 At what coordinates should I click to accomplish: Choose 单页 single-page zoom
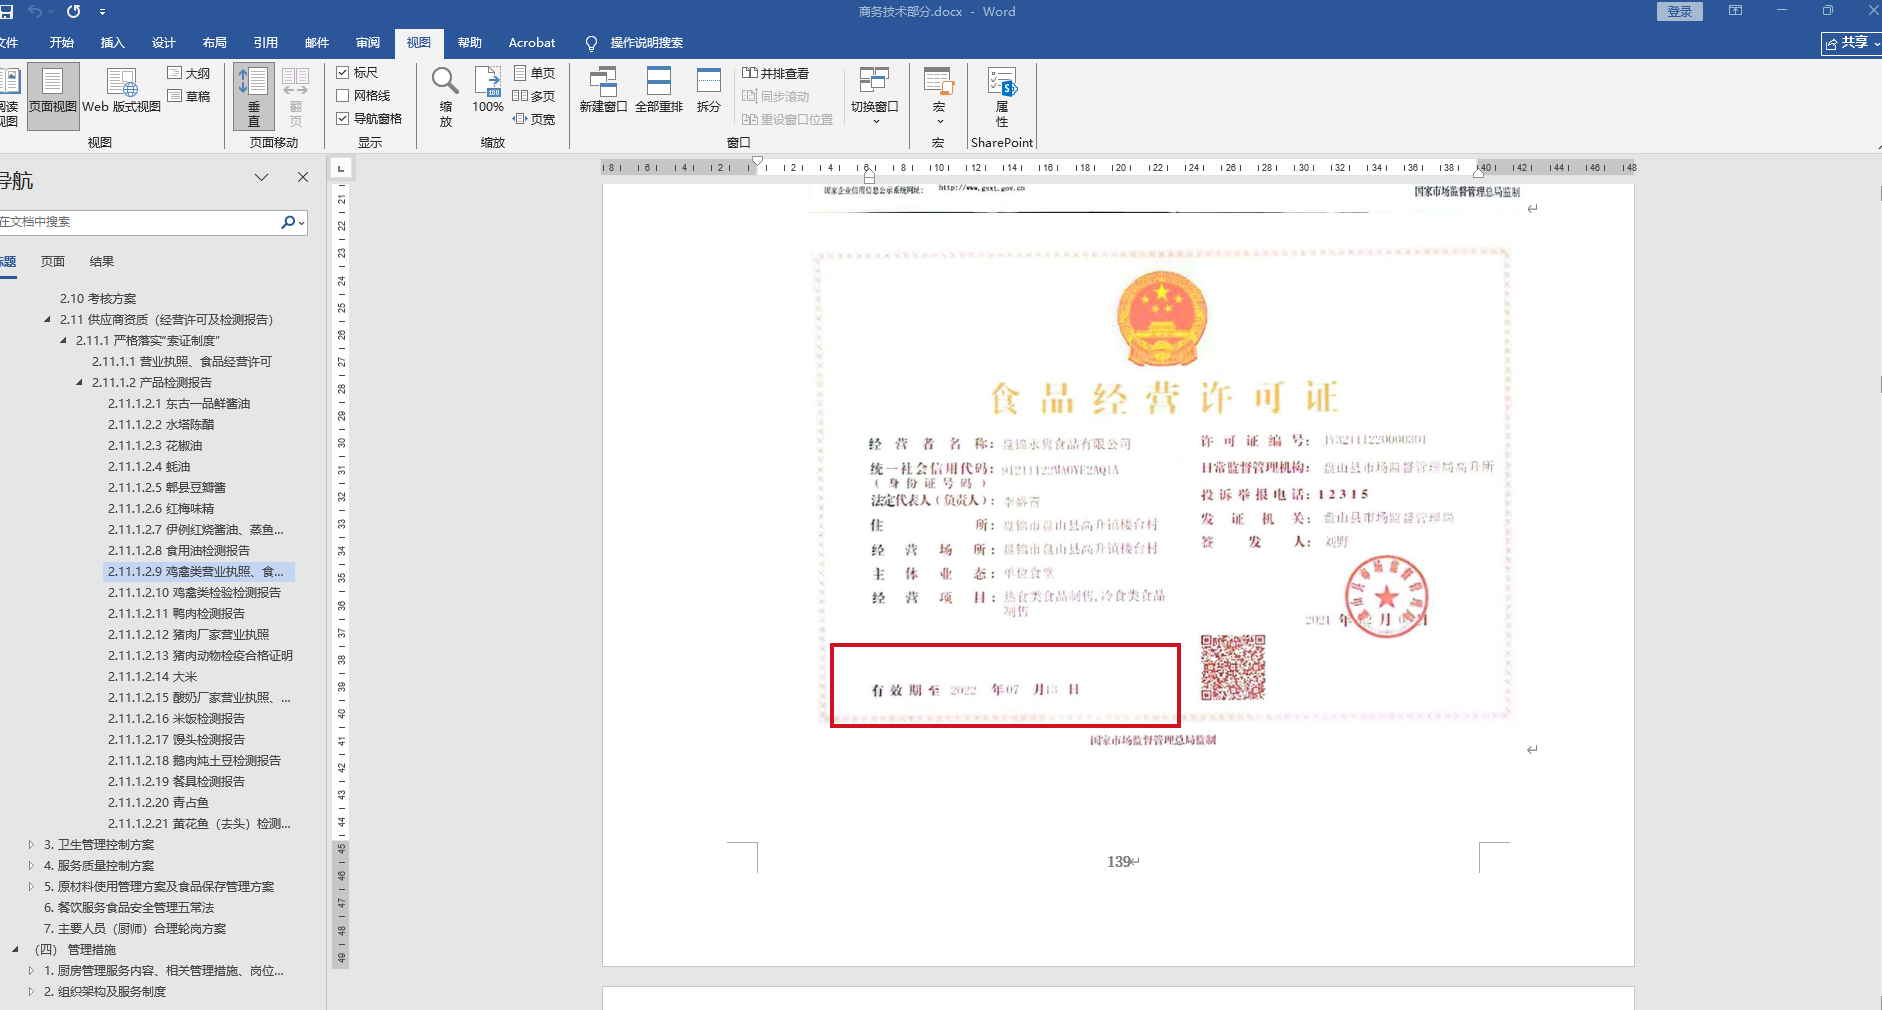(x=534, y=73)
